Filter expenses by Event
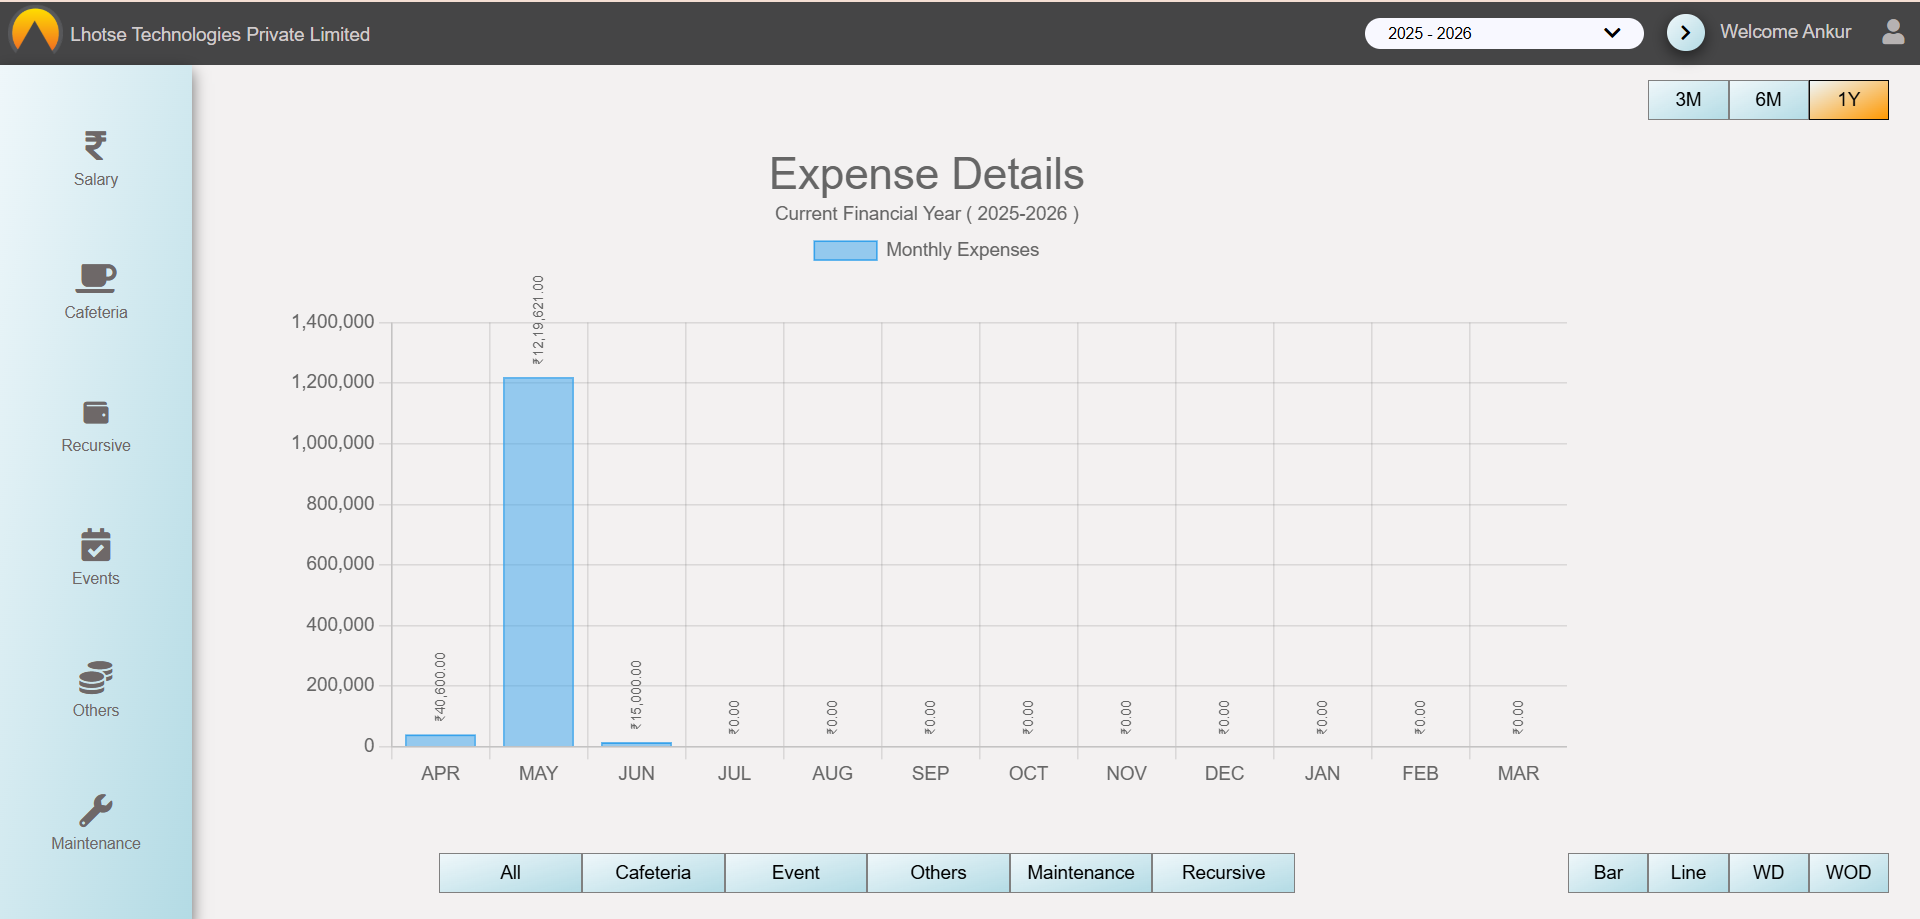 [x=796, y=873]
